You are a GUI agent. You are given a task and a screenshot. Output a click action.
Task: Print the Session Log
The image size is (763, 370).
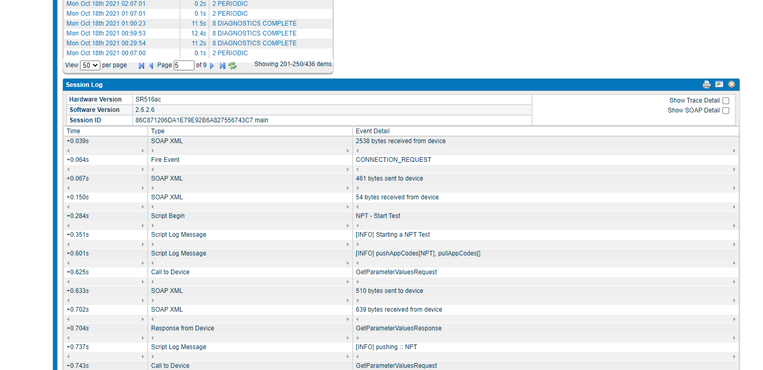[707, 85]
